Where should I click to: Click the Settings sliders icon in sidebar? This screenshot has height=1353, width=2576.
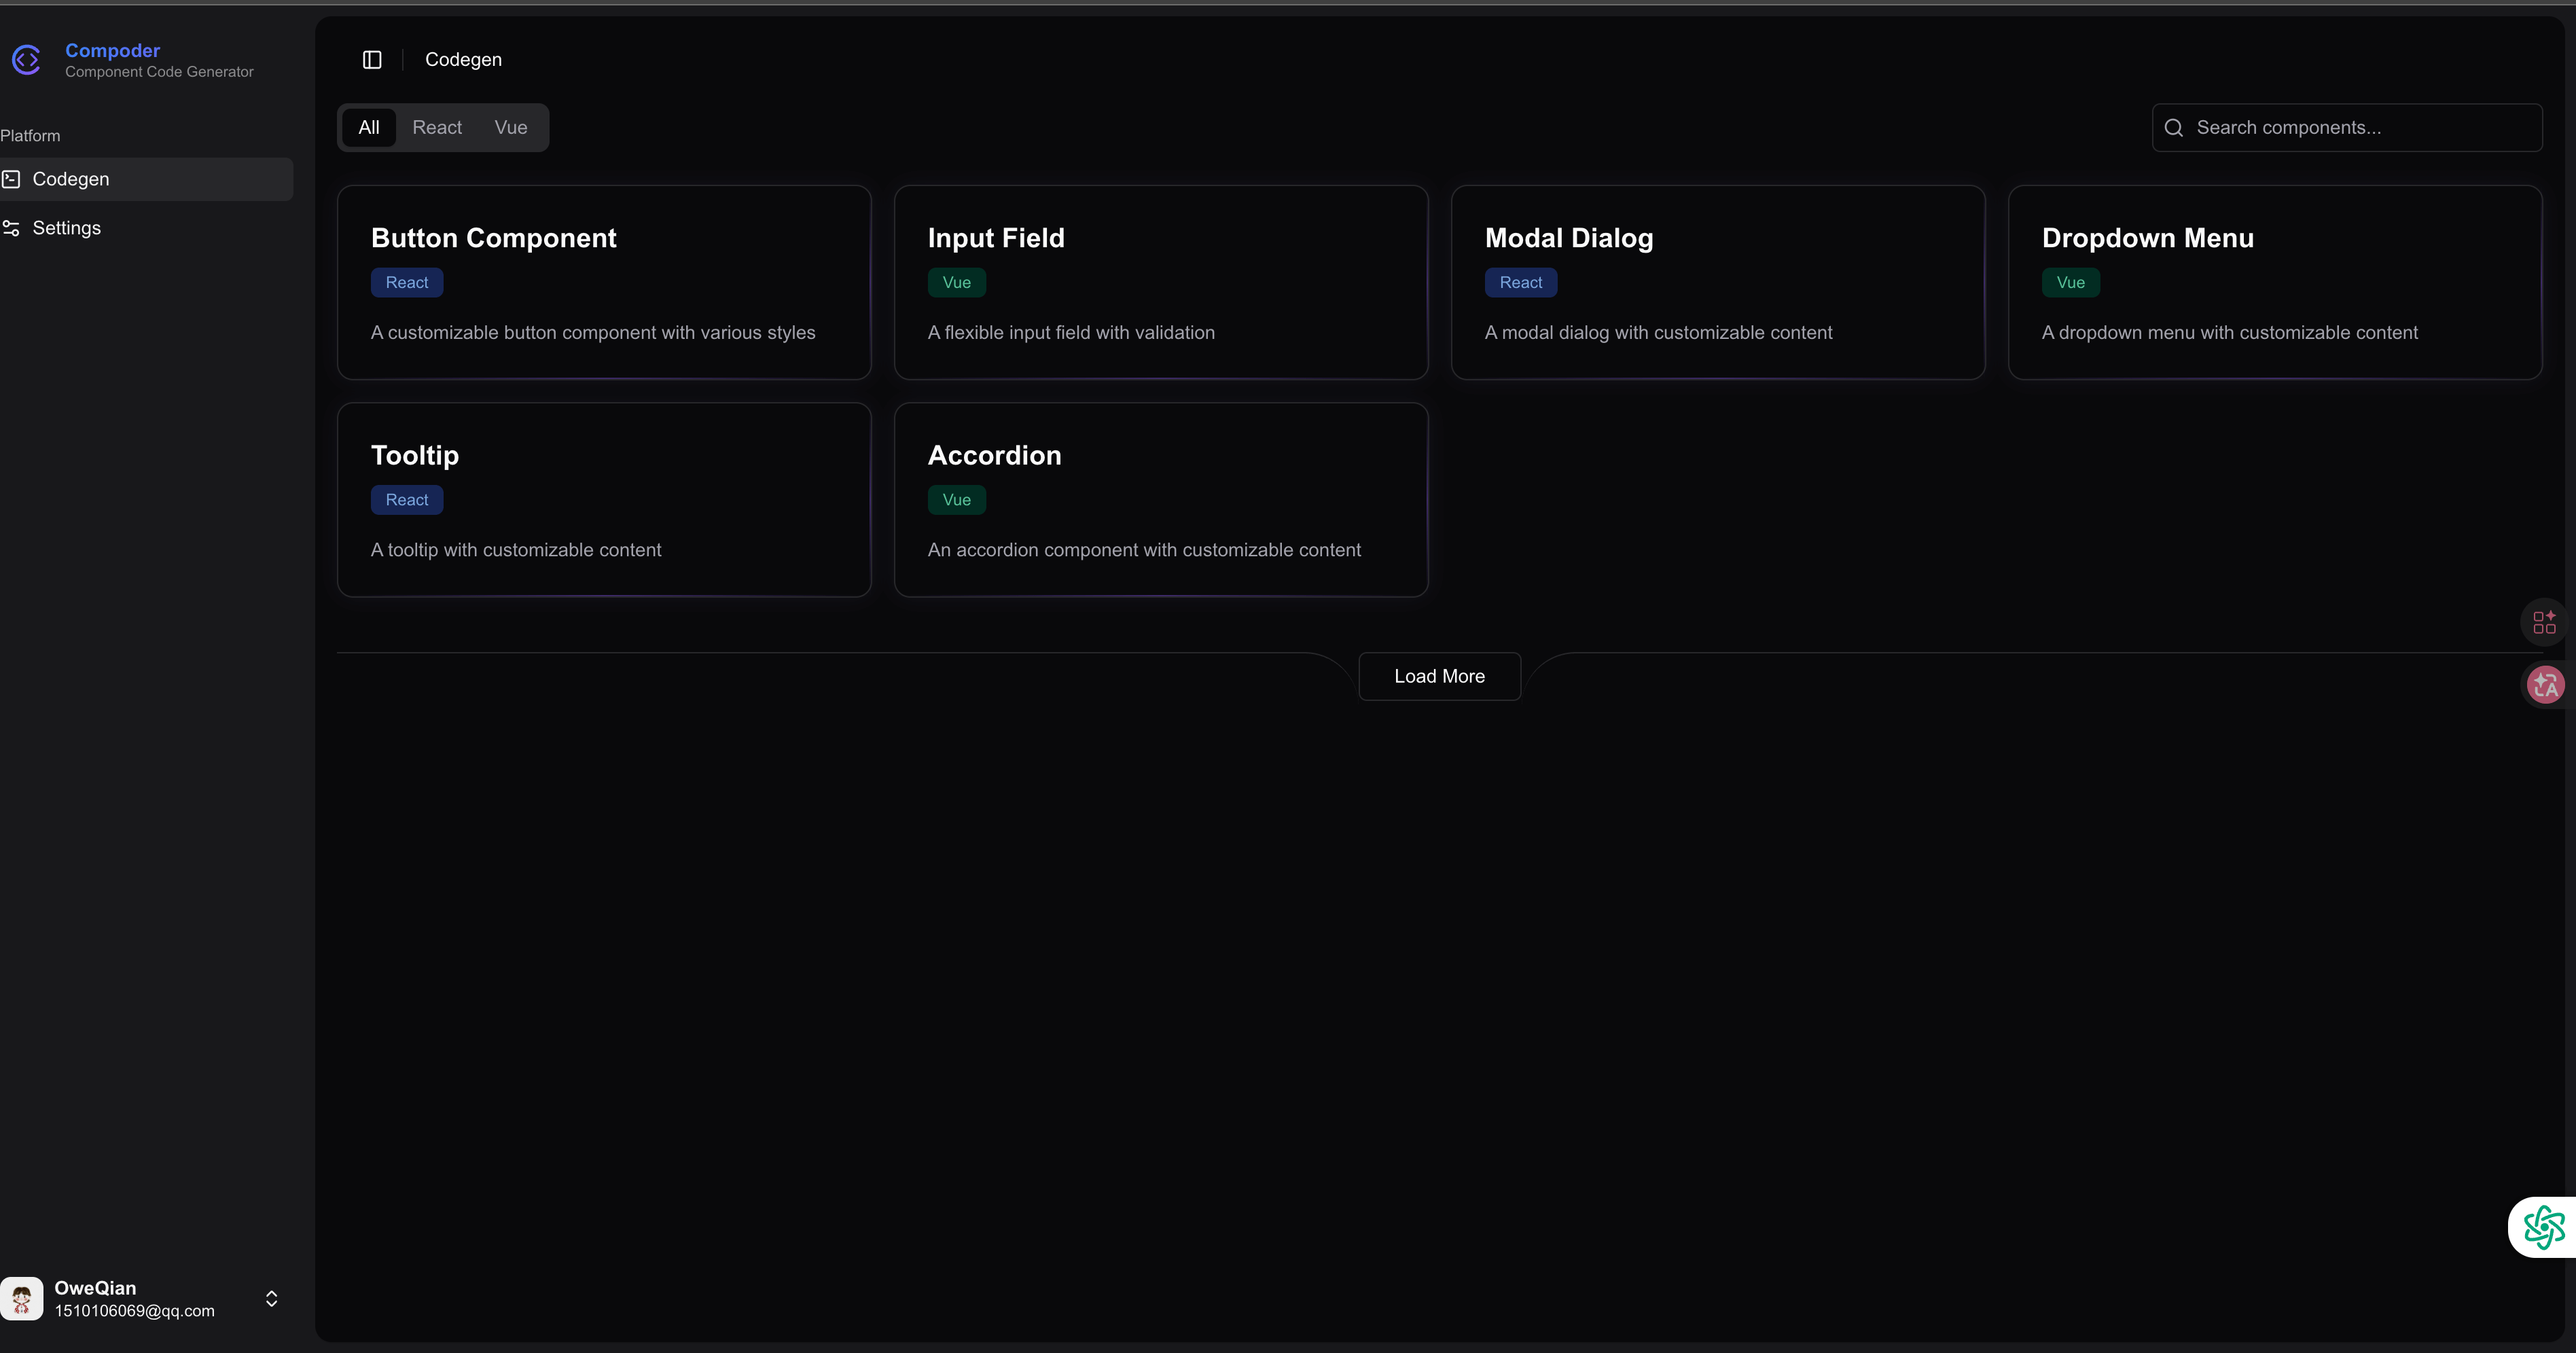click(x=11, y=228)
